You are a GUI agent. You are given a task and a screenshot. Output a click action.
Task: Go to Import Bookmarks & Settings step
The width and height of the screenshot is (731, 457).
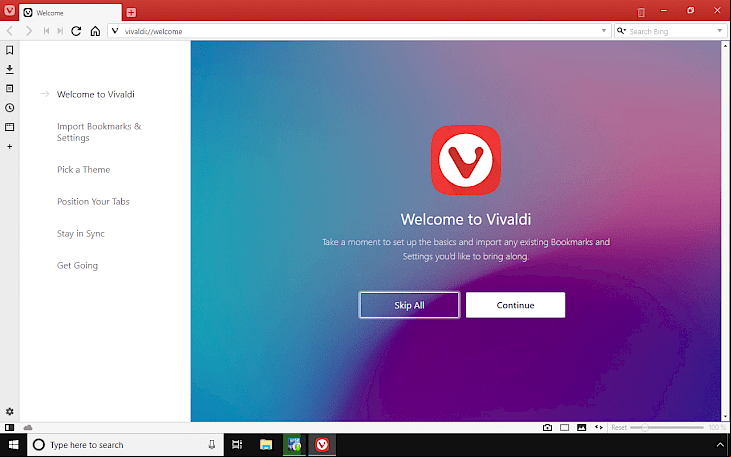tap(99, 132)
